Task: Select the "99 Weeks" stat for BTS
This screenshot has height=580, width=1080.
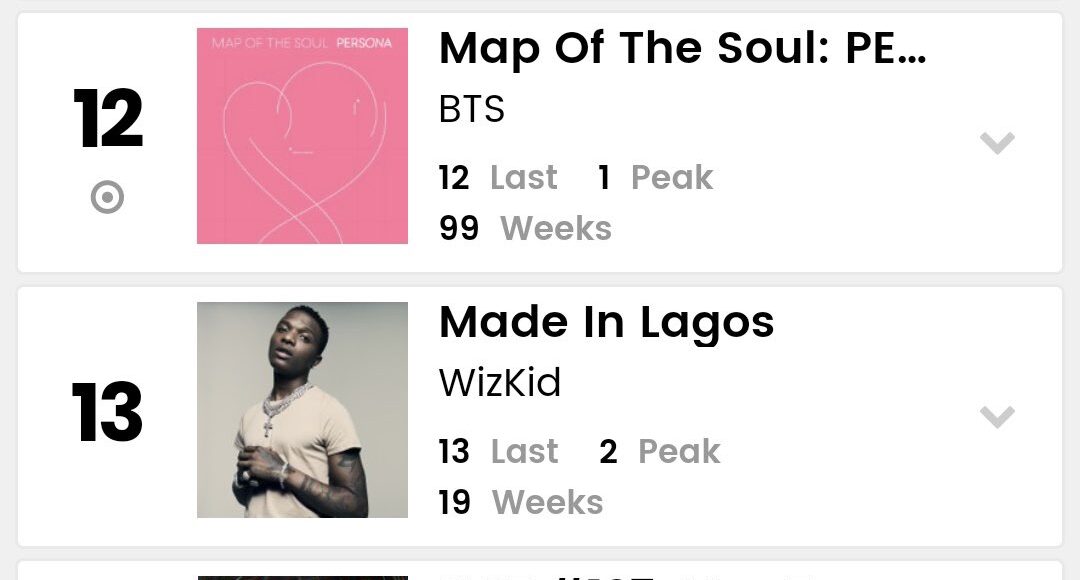Action: click(525, 229)
